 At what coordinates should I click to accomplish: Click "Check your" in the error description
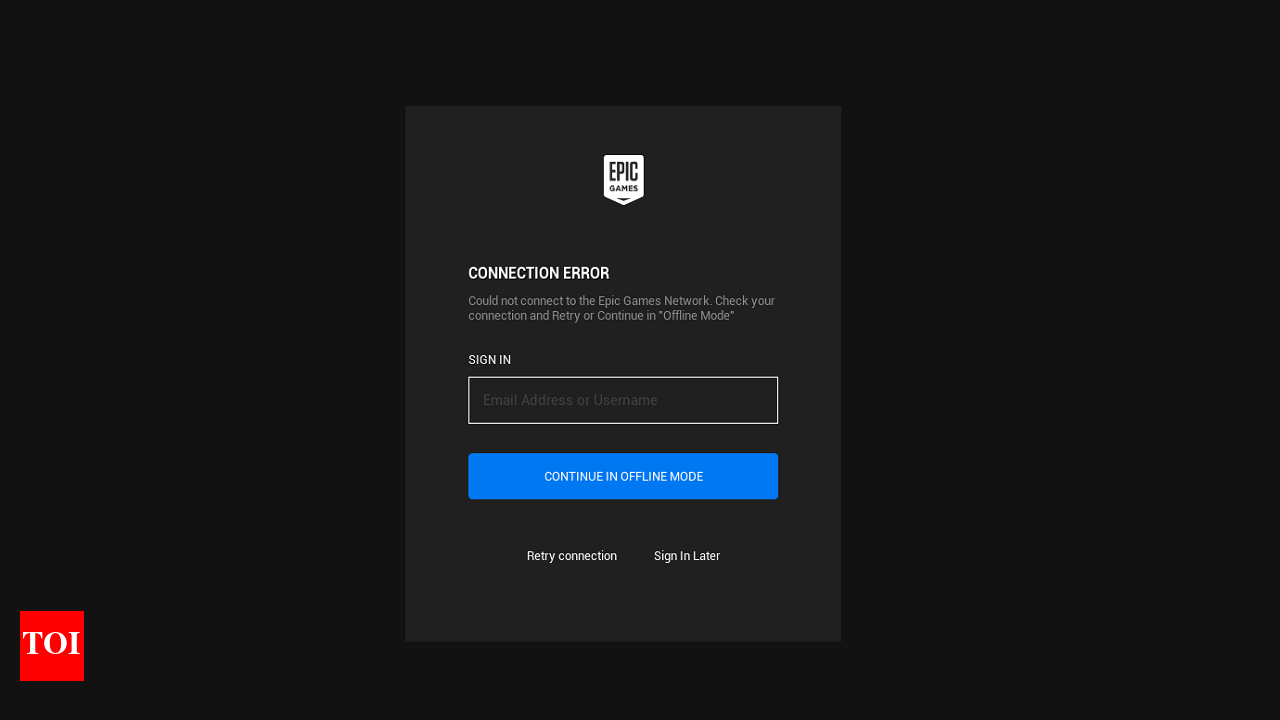pos(745,301)
